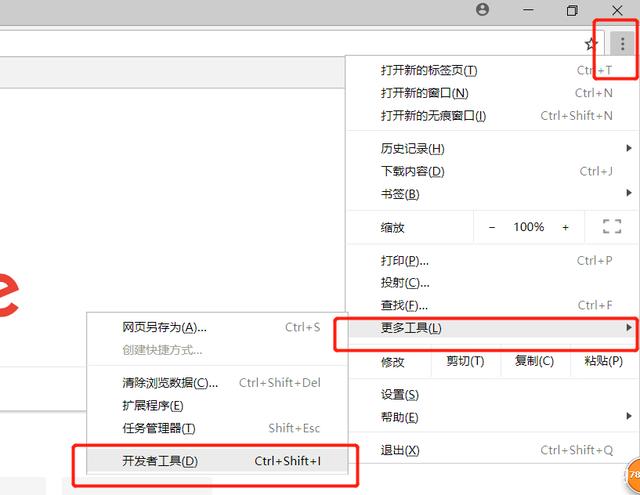Select the 100% zoom value
This screenshot has width=640, height=495.
(529, 227)
